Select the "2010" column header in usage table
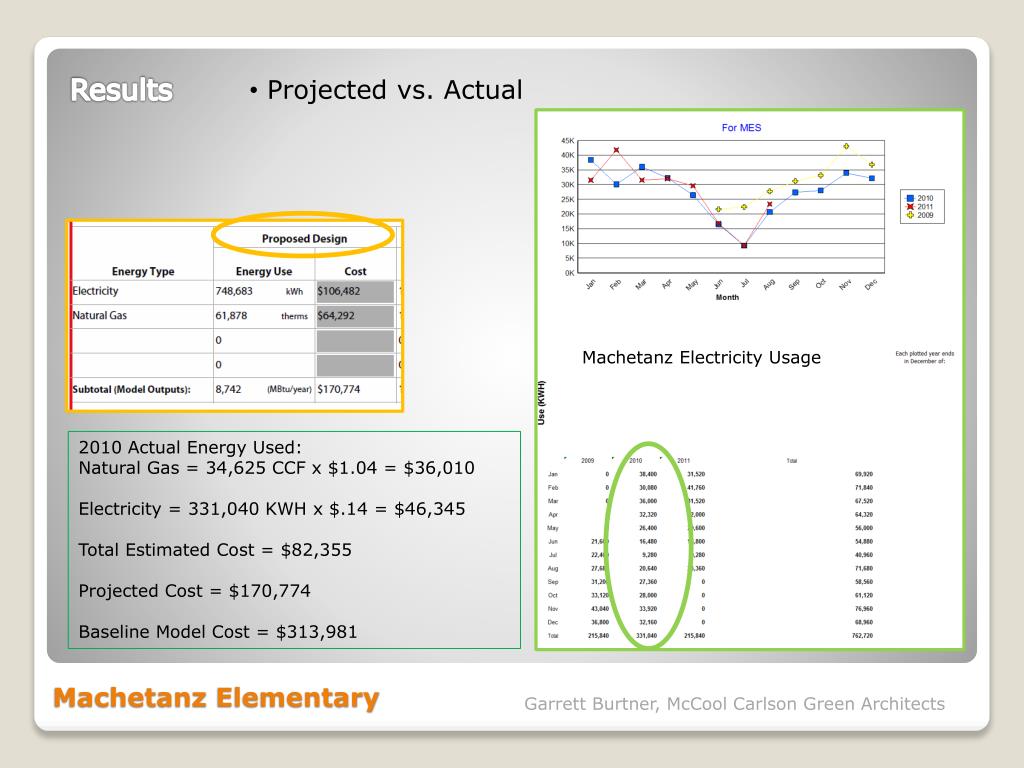This screenshot has height=768, width=1024. point(635,460)
